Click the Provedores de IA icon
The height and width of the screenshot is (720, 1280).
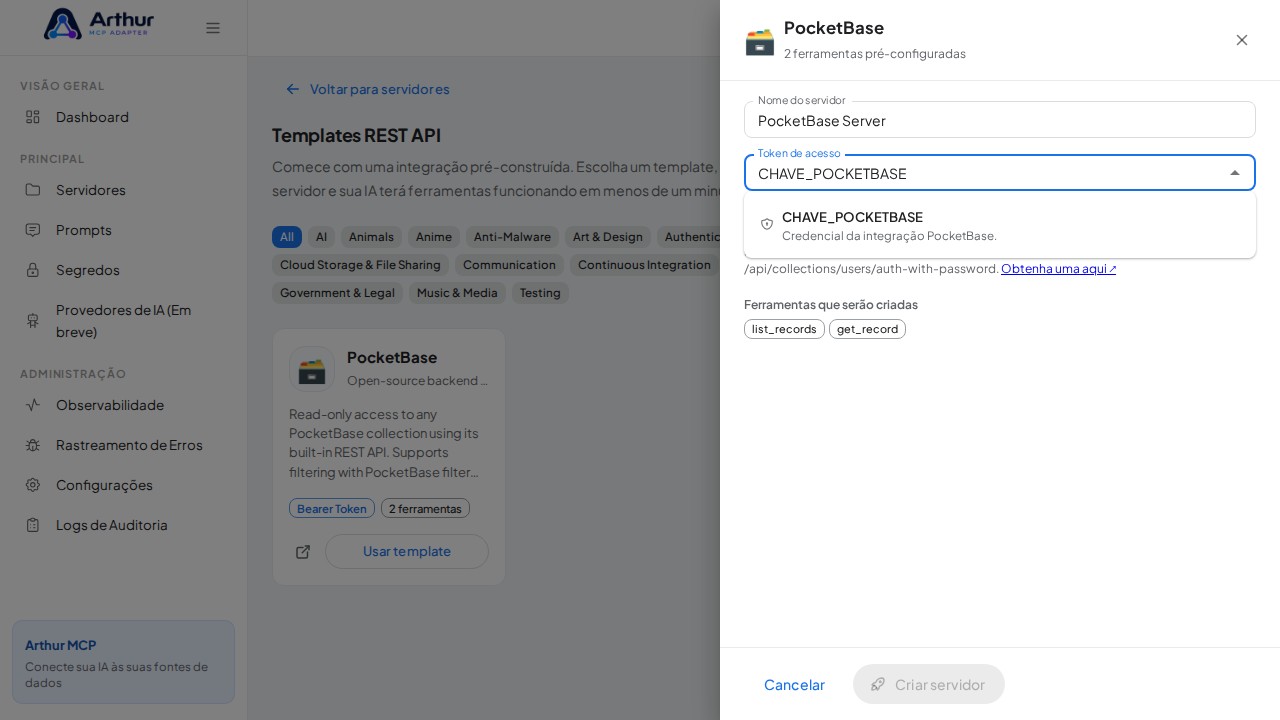pos(33,320)
